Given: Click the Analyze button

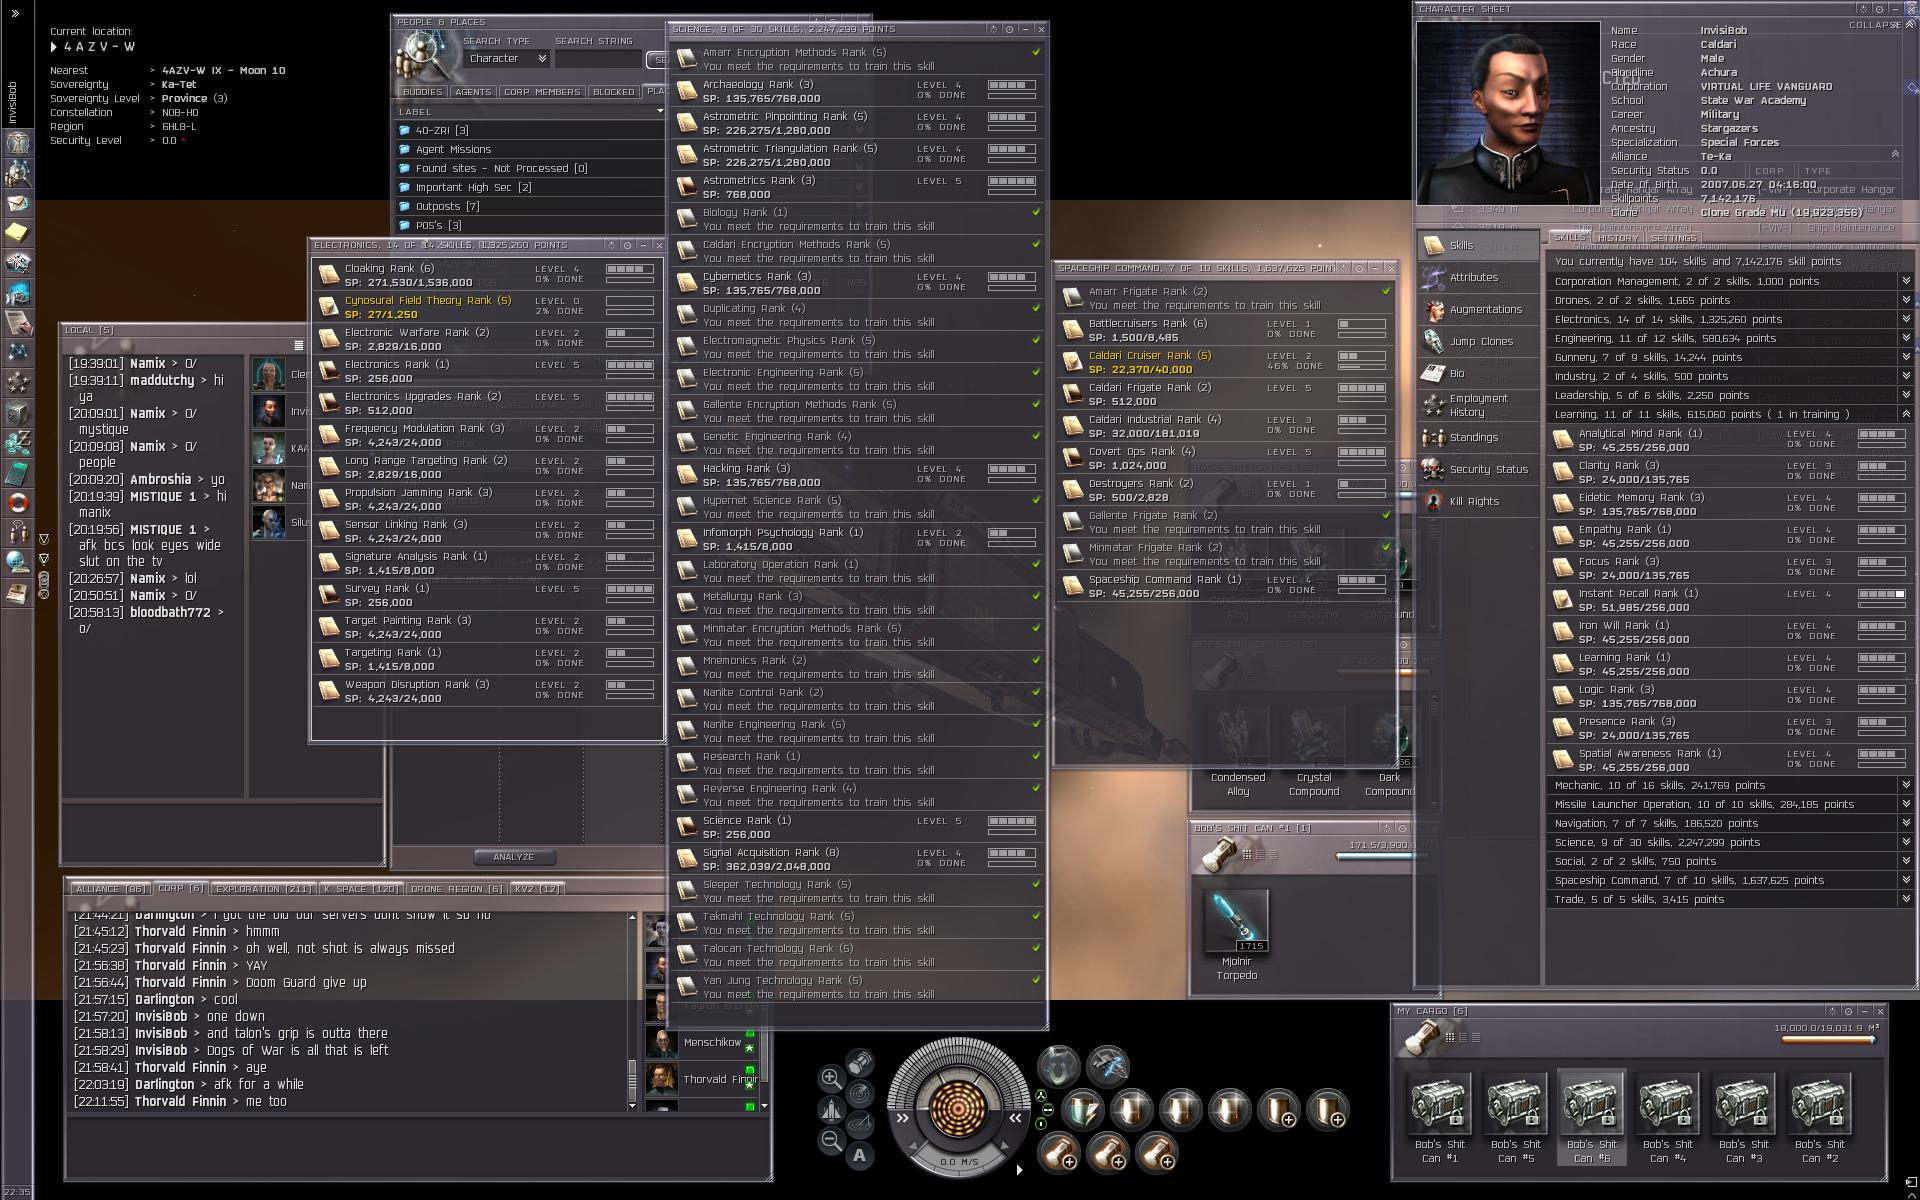Looking at the screenshot, I should click(x=513, y=857).
